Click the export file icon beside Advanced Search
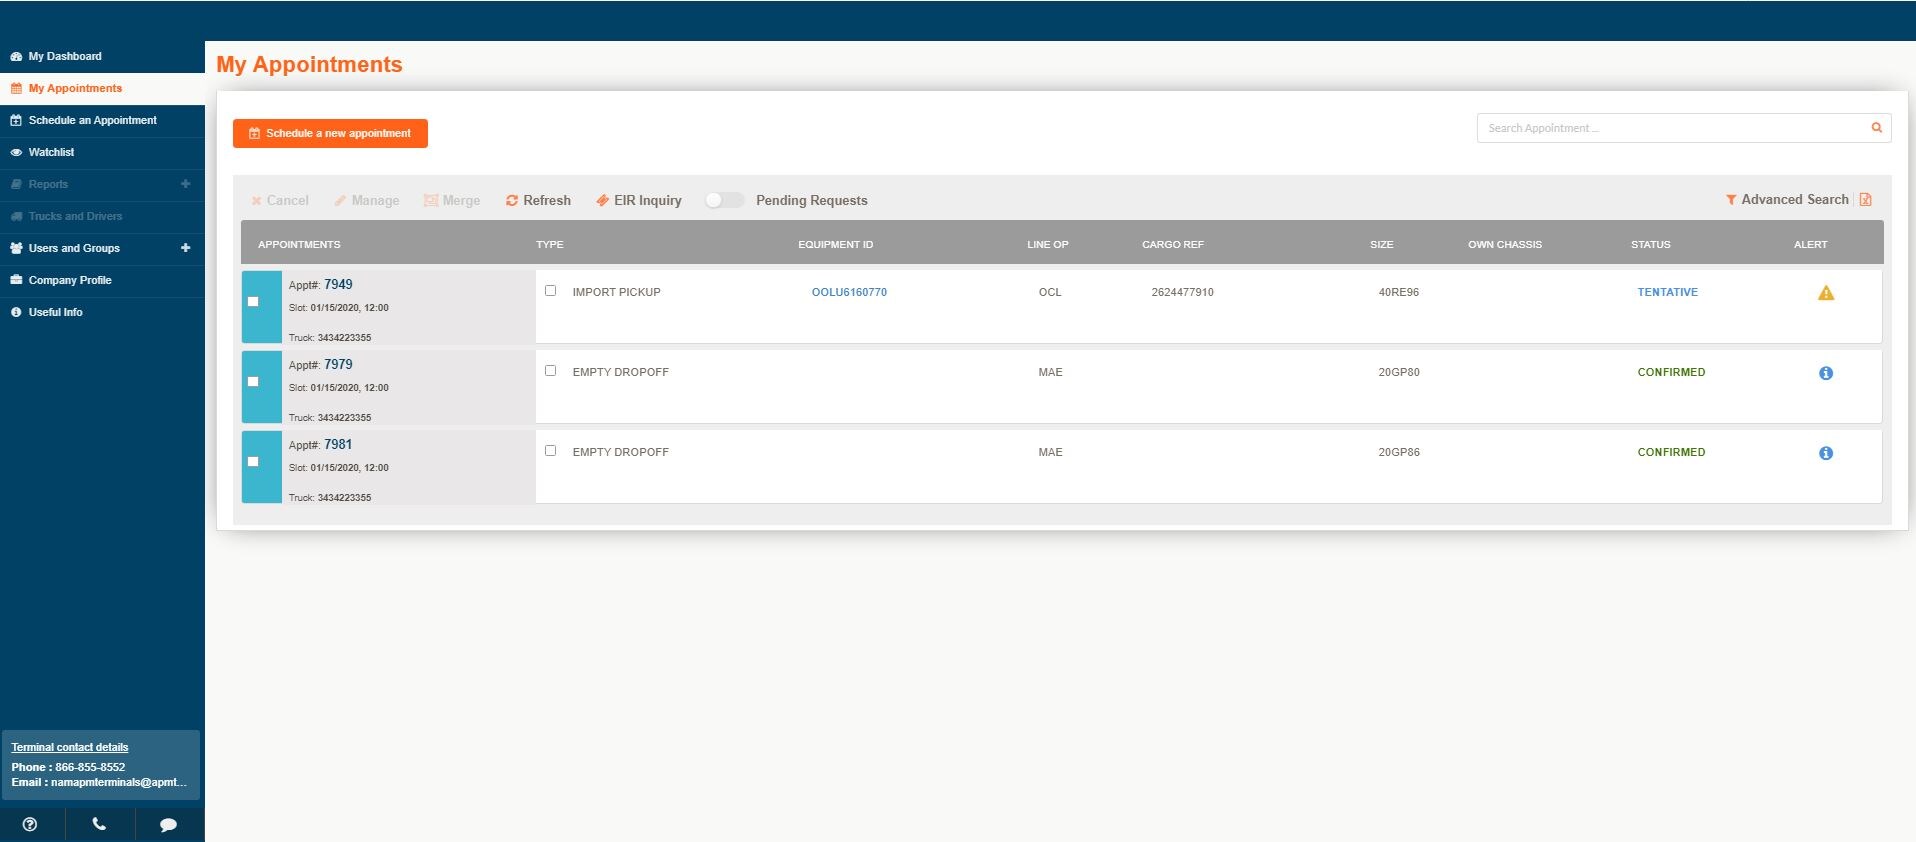Screen dimensions: 1916x842 click(x=1865, y=200)
